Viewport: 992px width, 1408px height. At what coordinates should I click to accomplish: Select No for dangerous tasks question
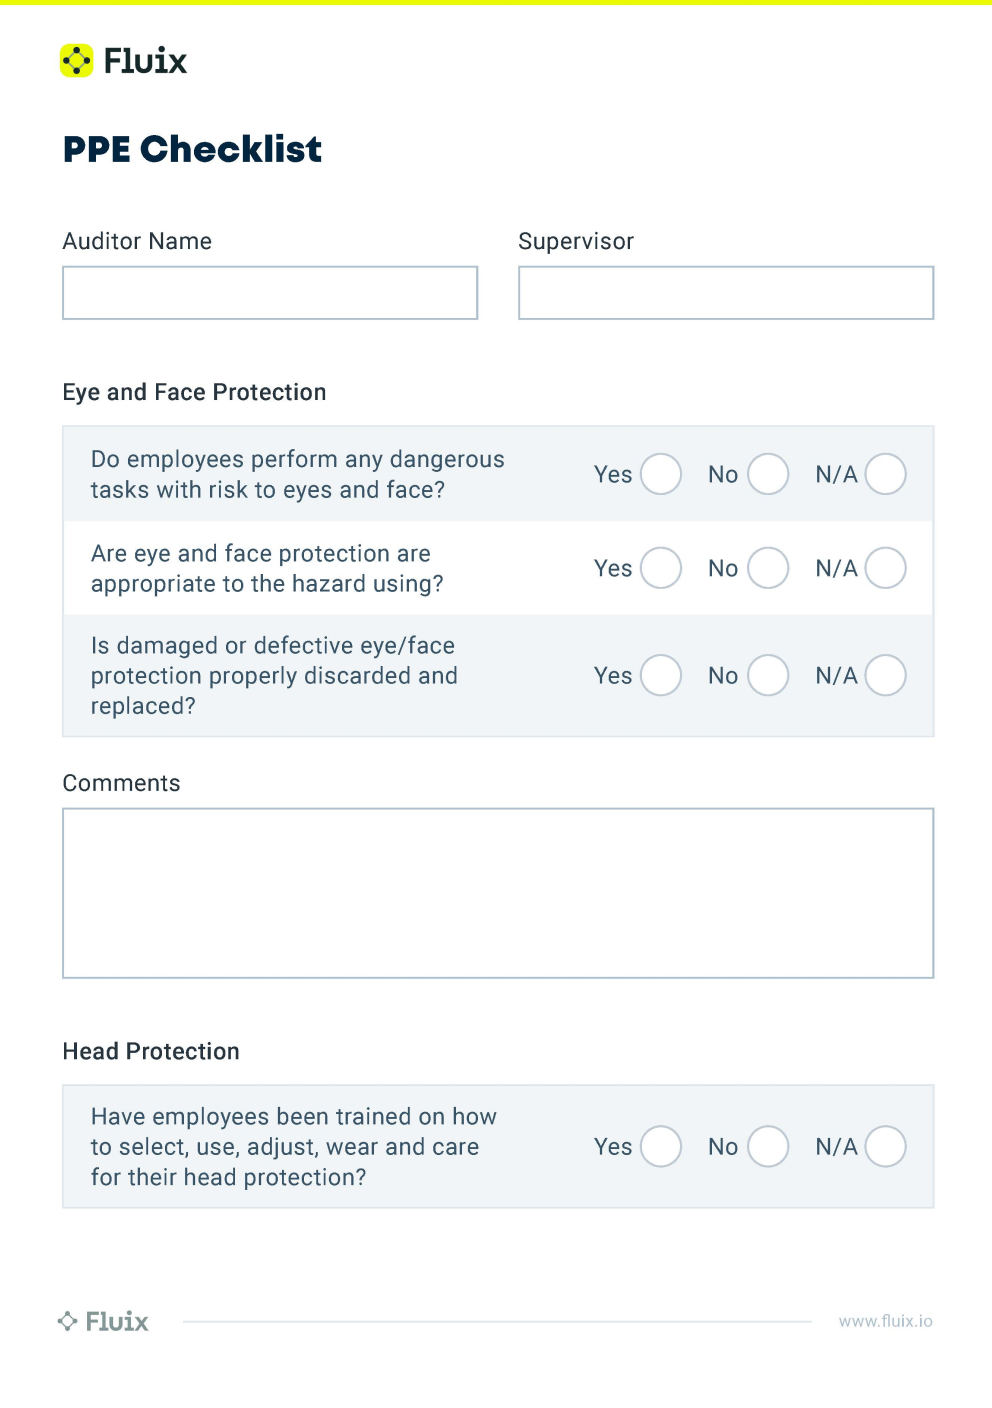coord(768,474)
